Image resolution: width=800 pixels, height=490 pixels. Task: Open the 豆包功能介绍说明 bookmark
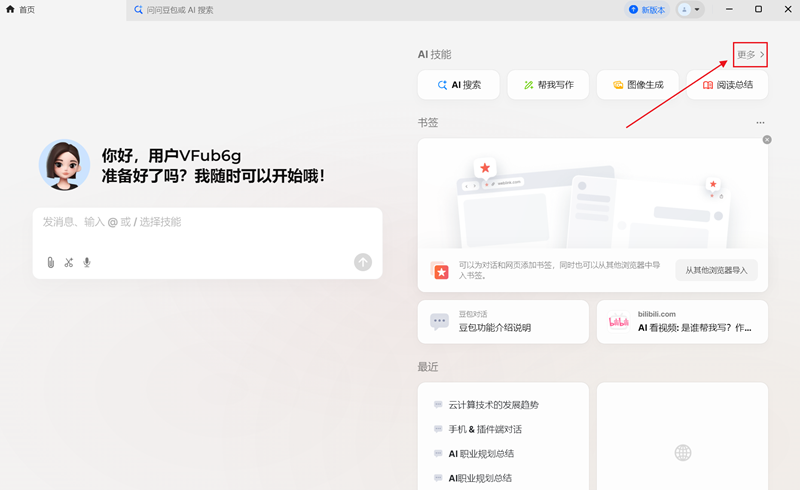click(503, 322)
